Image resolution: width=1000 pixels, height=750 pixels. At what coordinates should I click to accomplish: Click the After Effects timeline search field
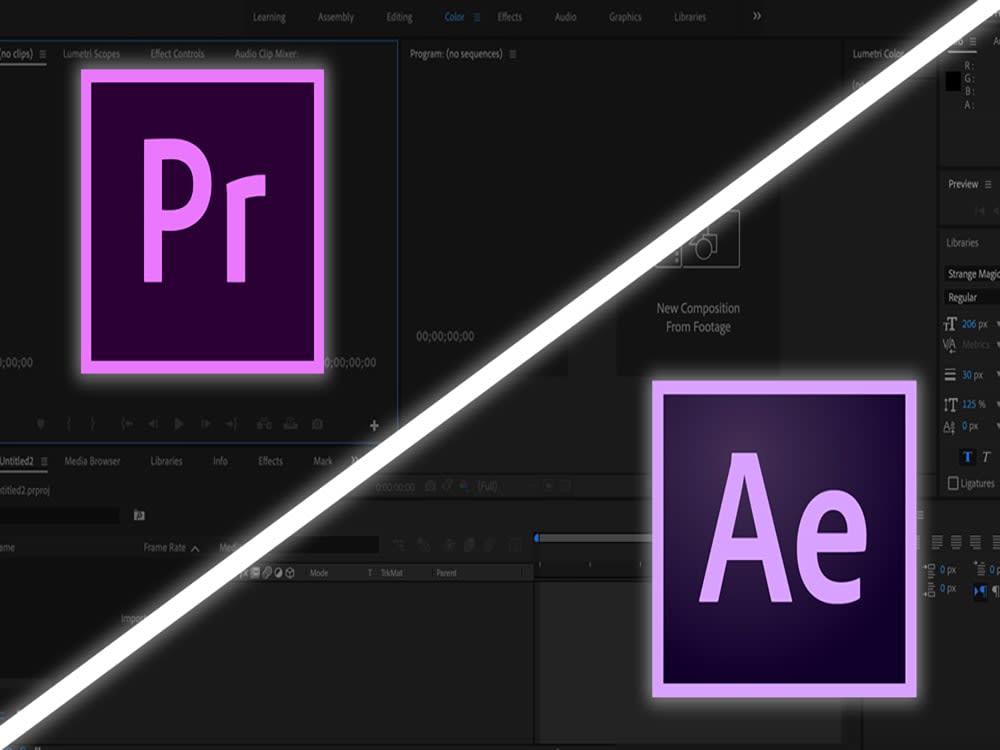point(330,544)
